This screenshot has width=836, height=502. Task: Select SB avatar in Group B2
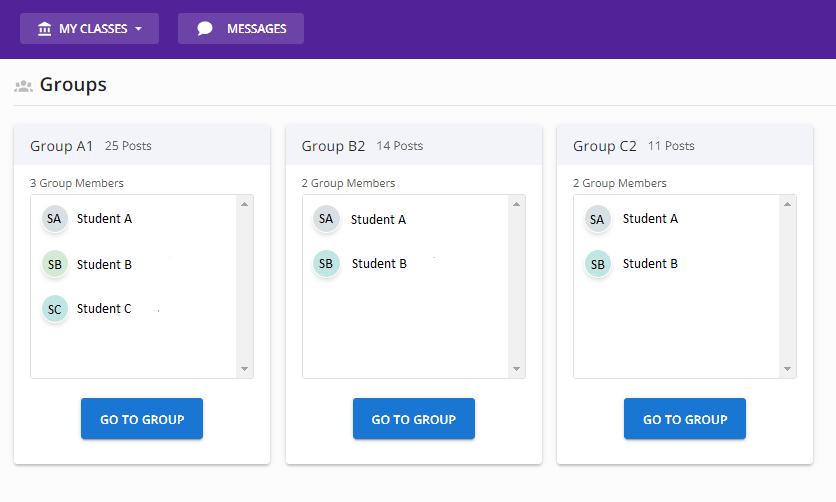[326, 264]
